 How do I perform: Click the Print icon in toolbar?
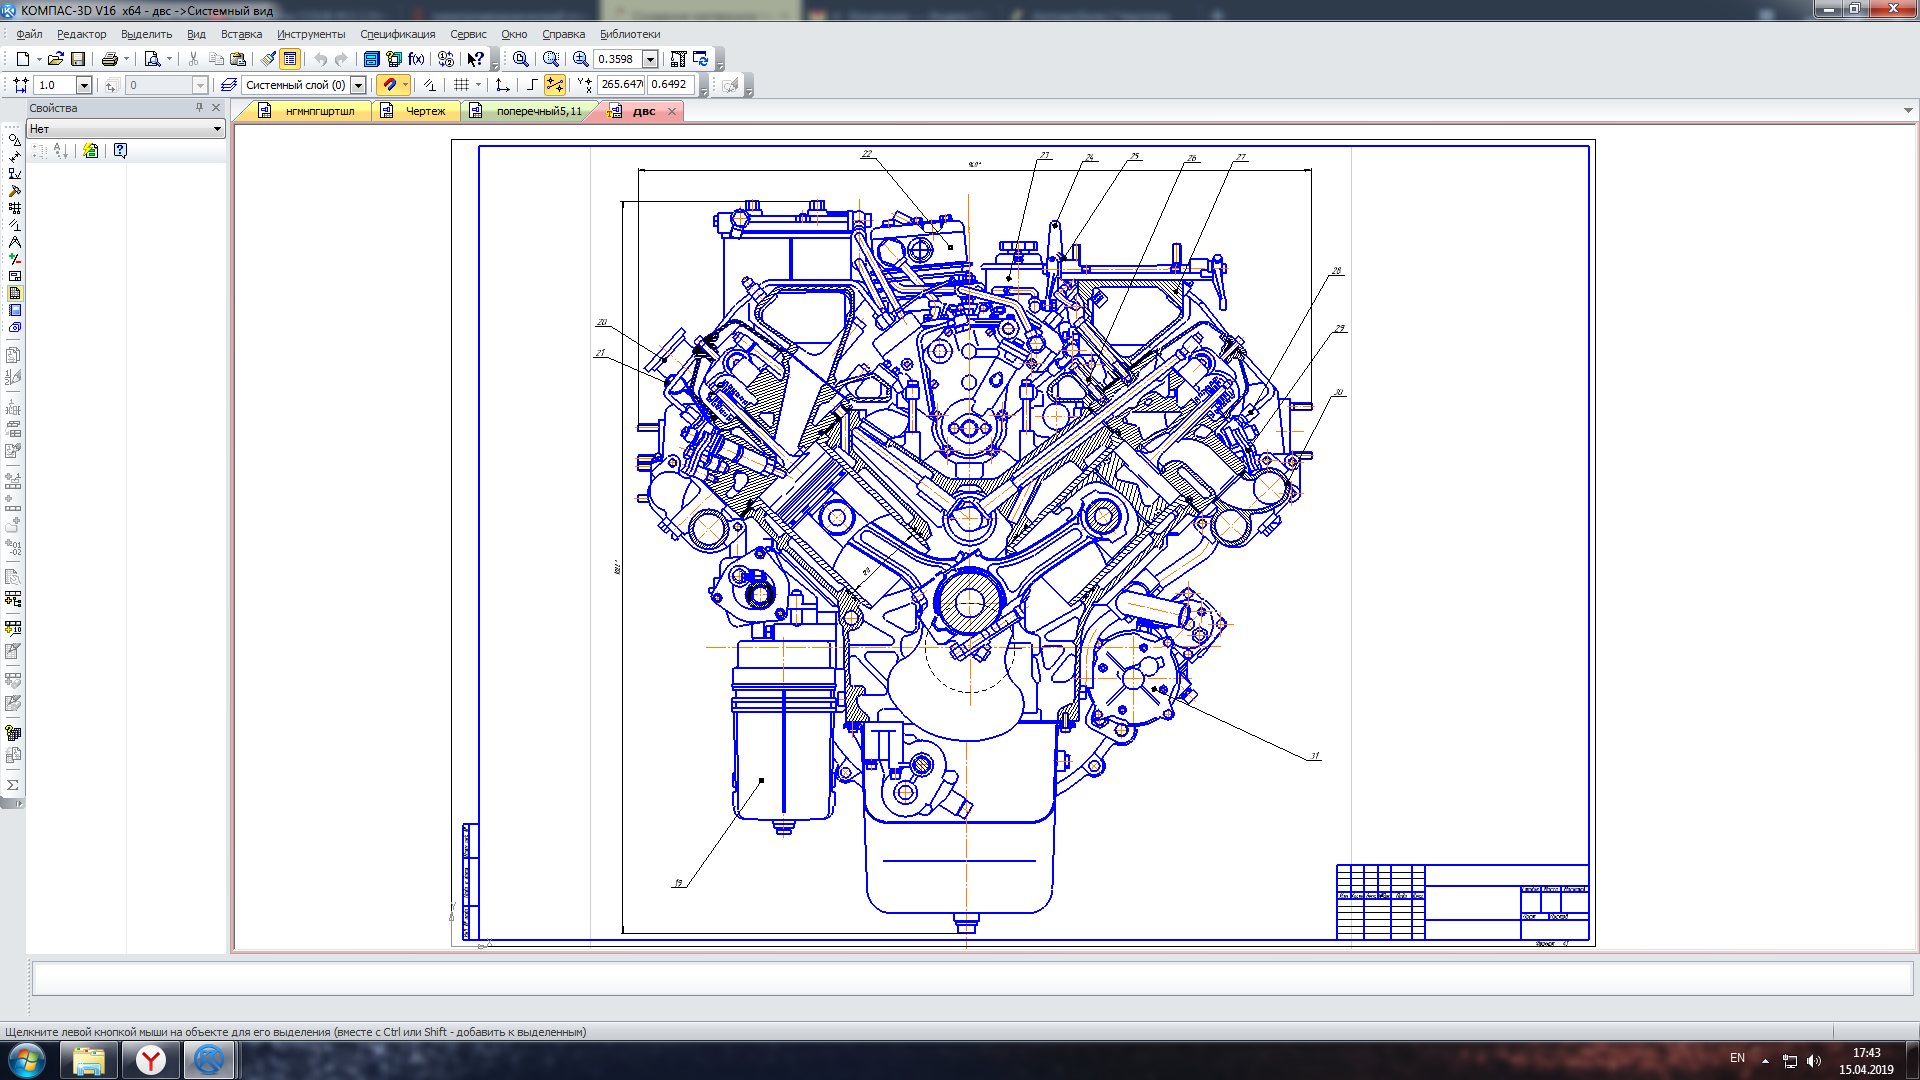(110, 59)
